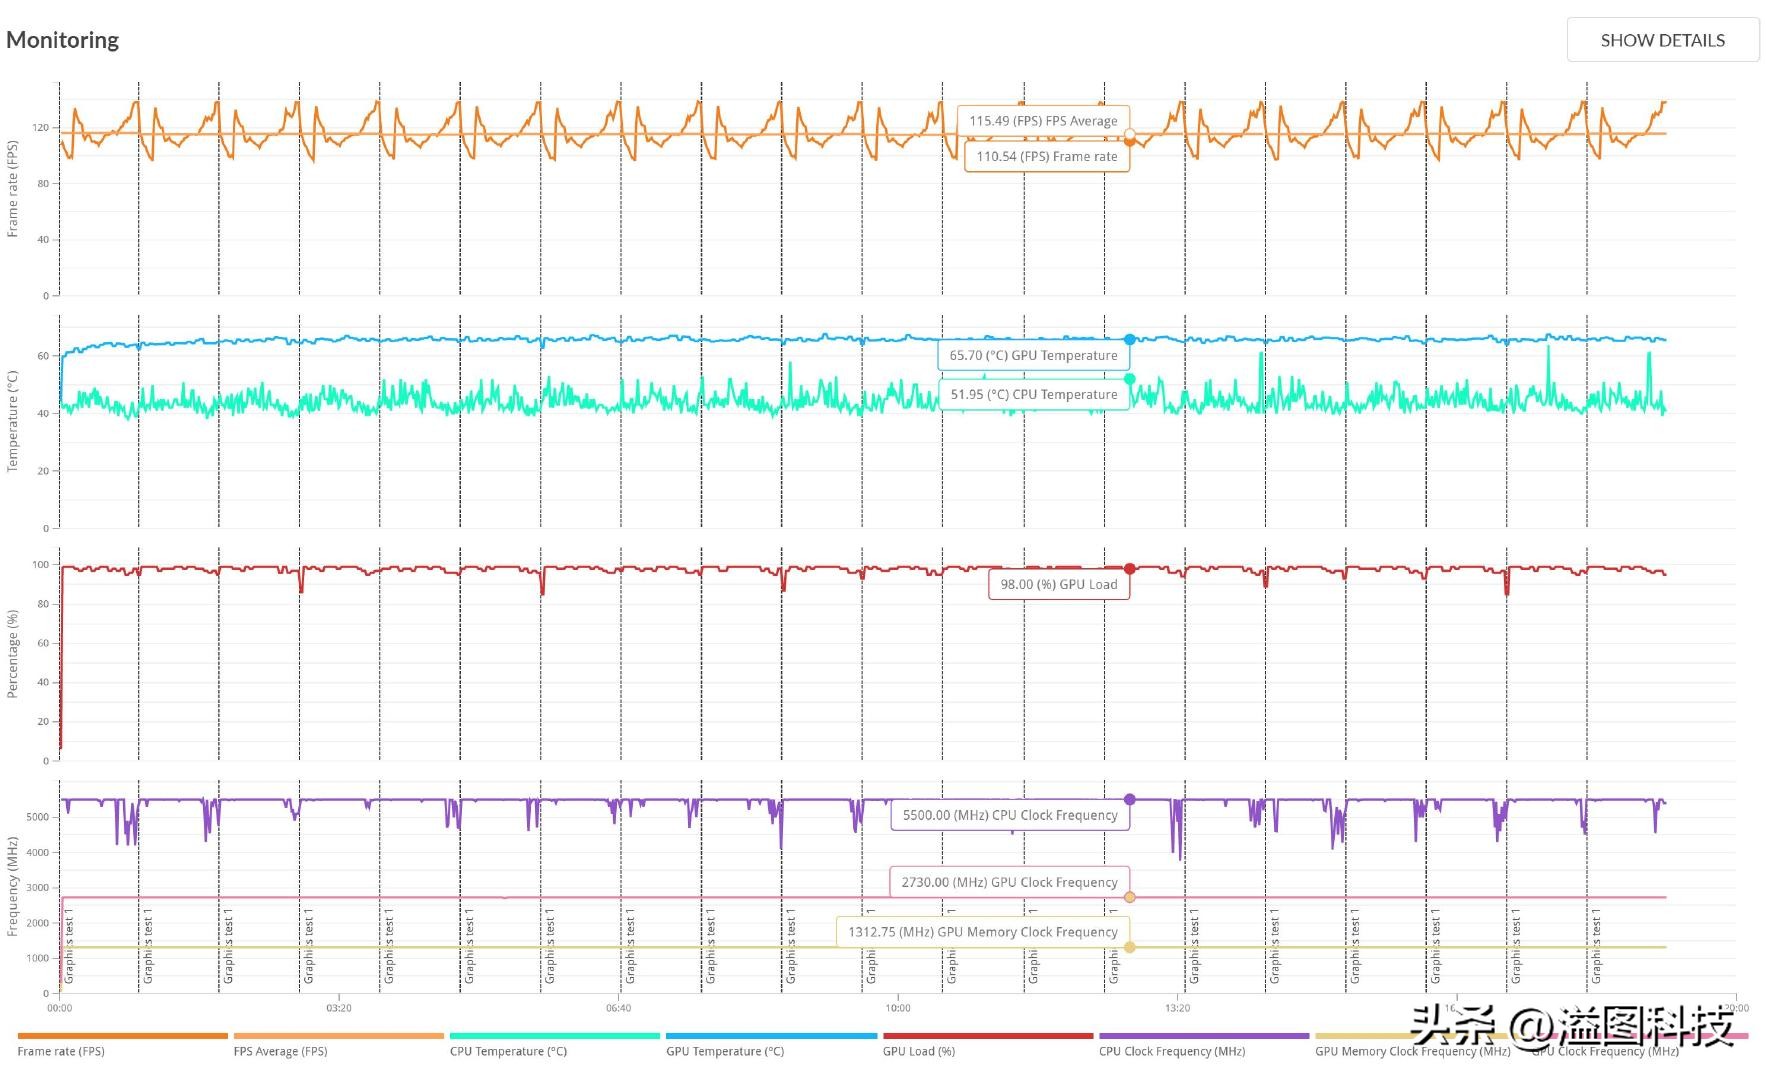1766x1080 pixels.
Task: Click the 06:40 time axis label
Action: (618, 1008)
